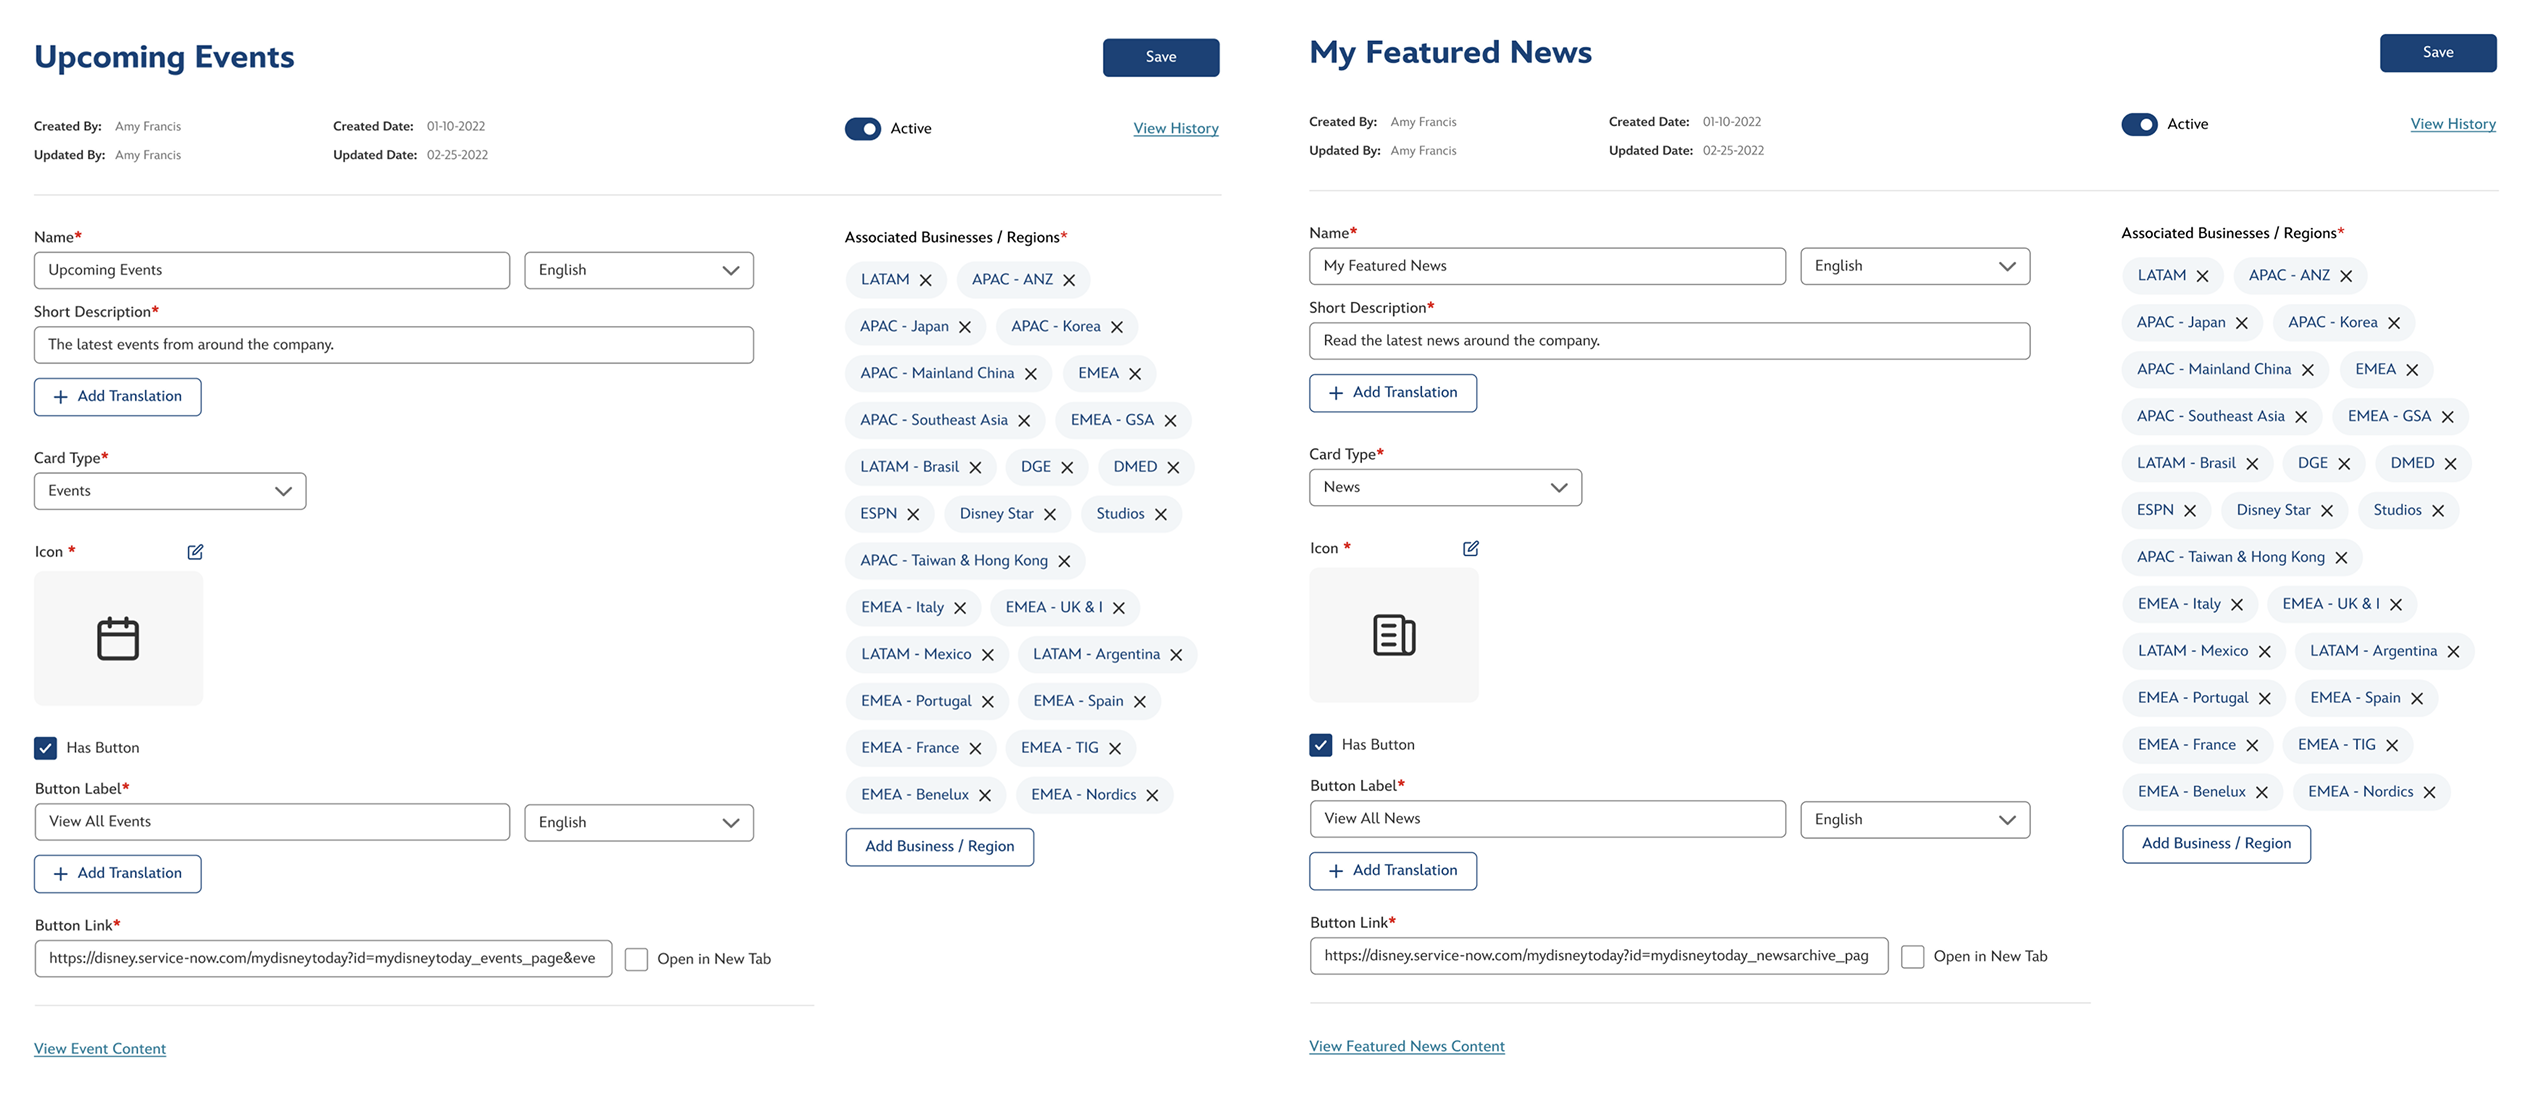Click edit icon above the Upcoming Events calendar icon

pyautogui.click(x=195, y=552)
